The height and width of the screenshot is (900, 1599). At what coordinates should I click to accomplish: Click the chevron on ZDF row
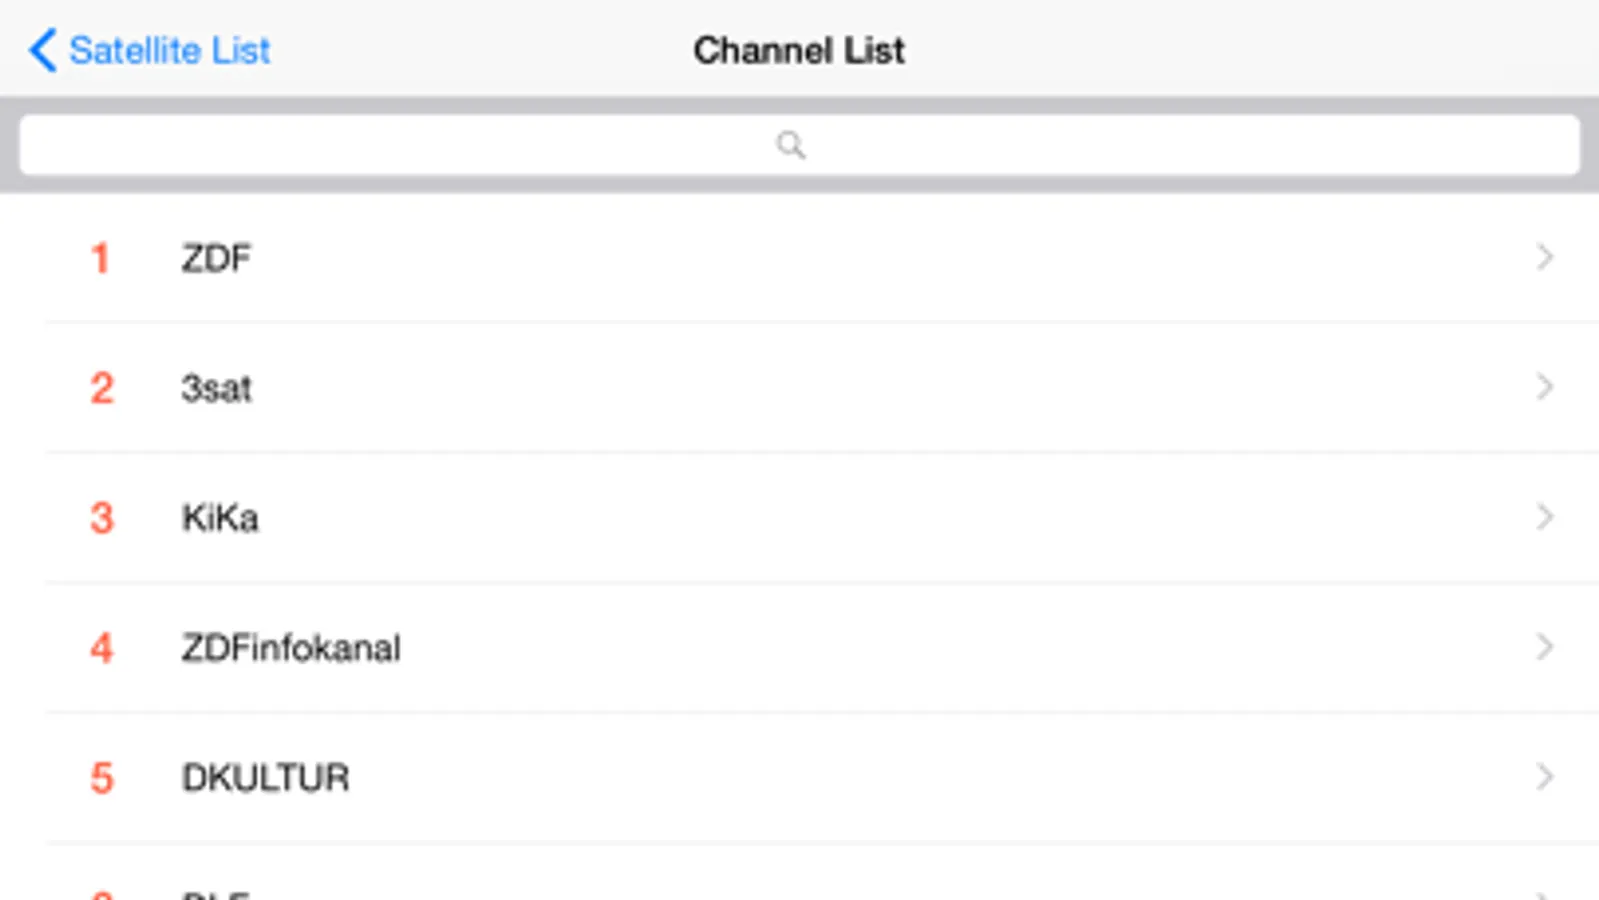1545,257
